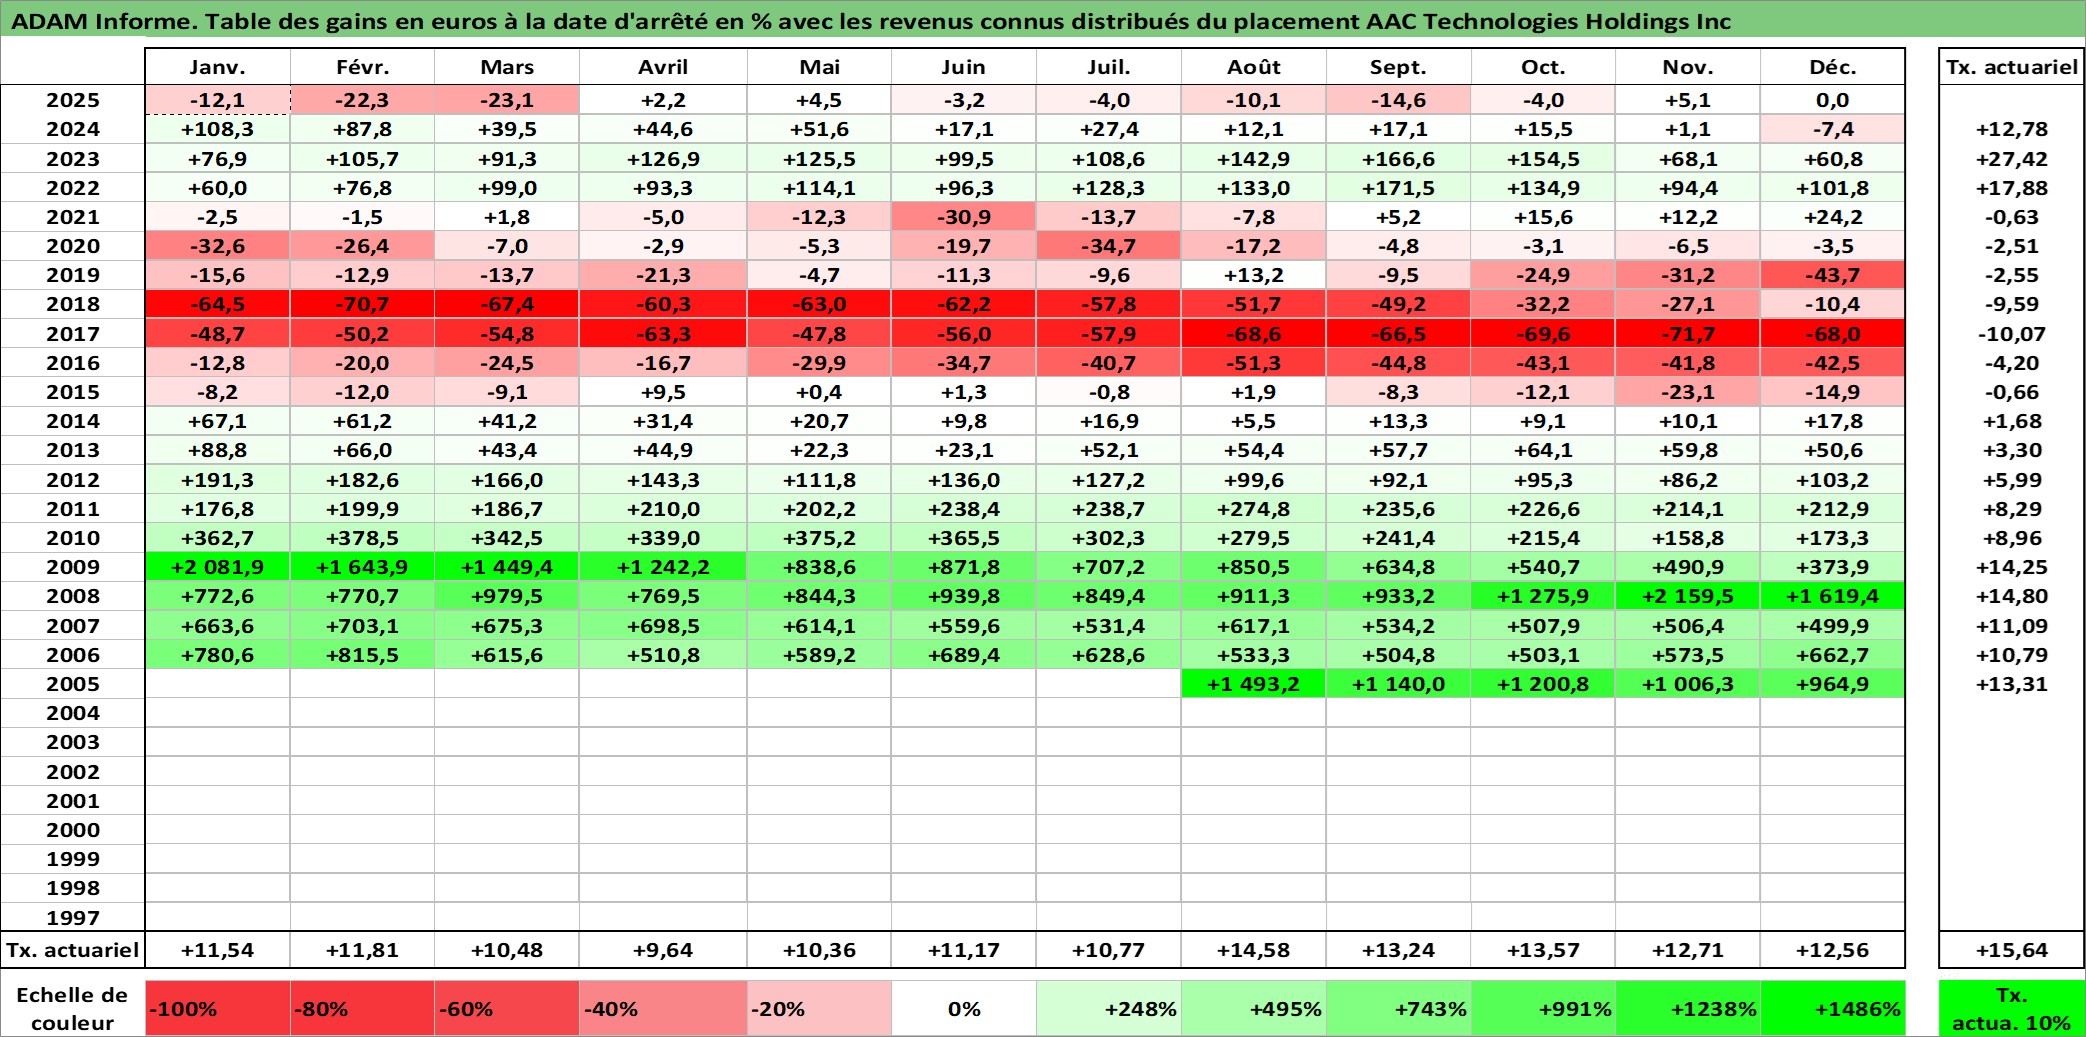This screenshot has width=2086, height=1037.
Task: Select the empty January 2004 cell
Action: [217, 713]
